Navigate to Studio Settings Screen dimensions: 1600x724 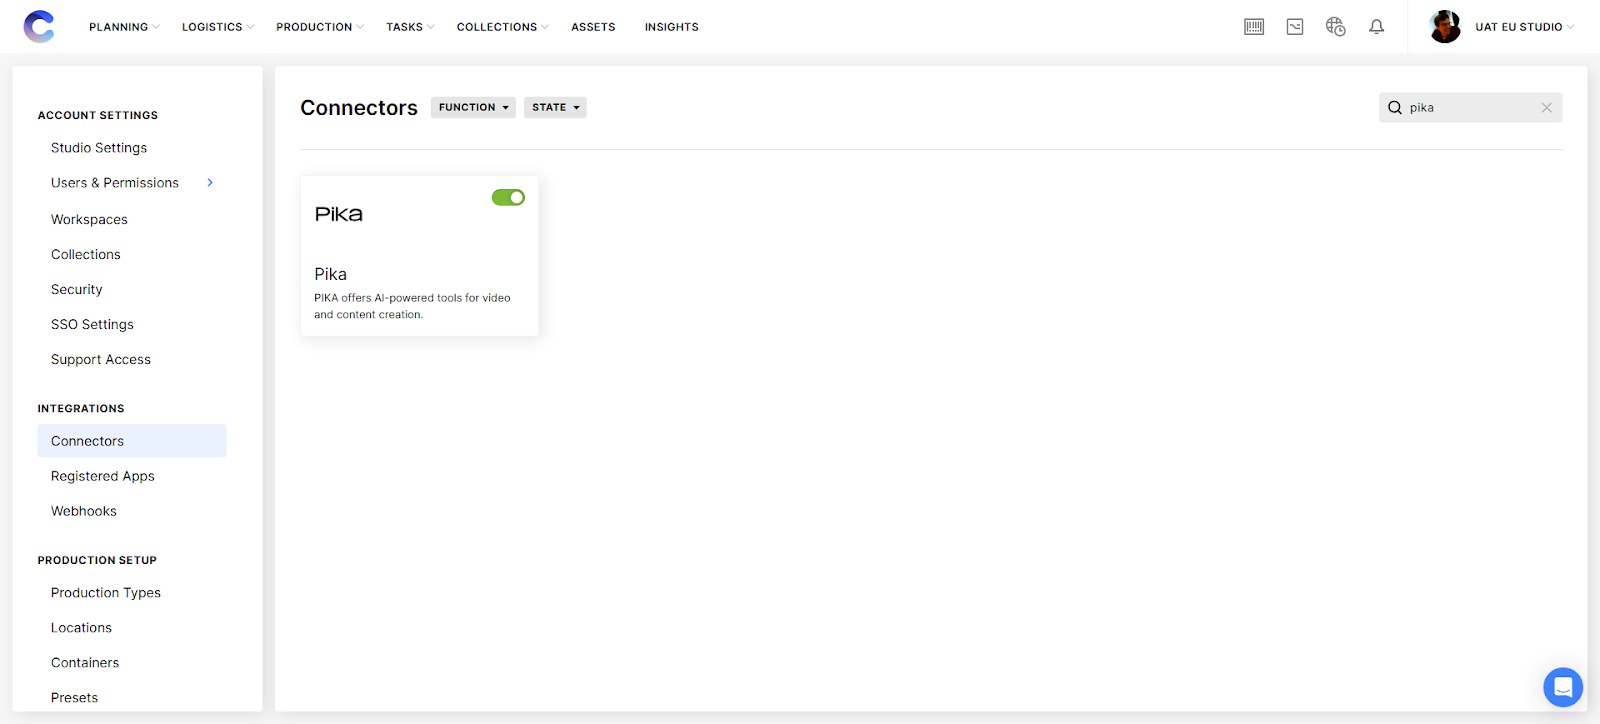[99, 148]
